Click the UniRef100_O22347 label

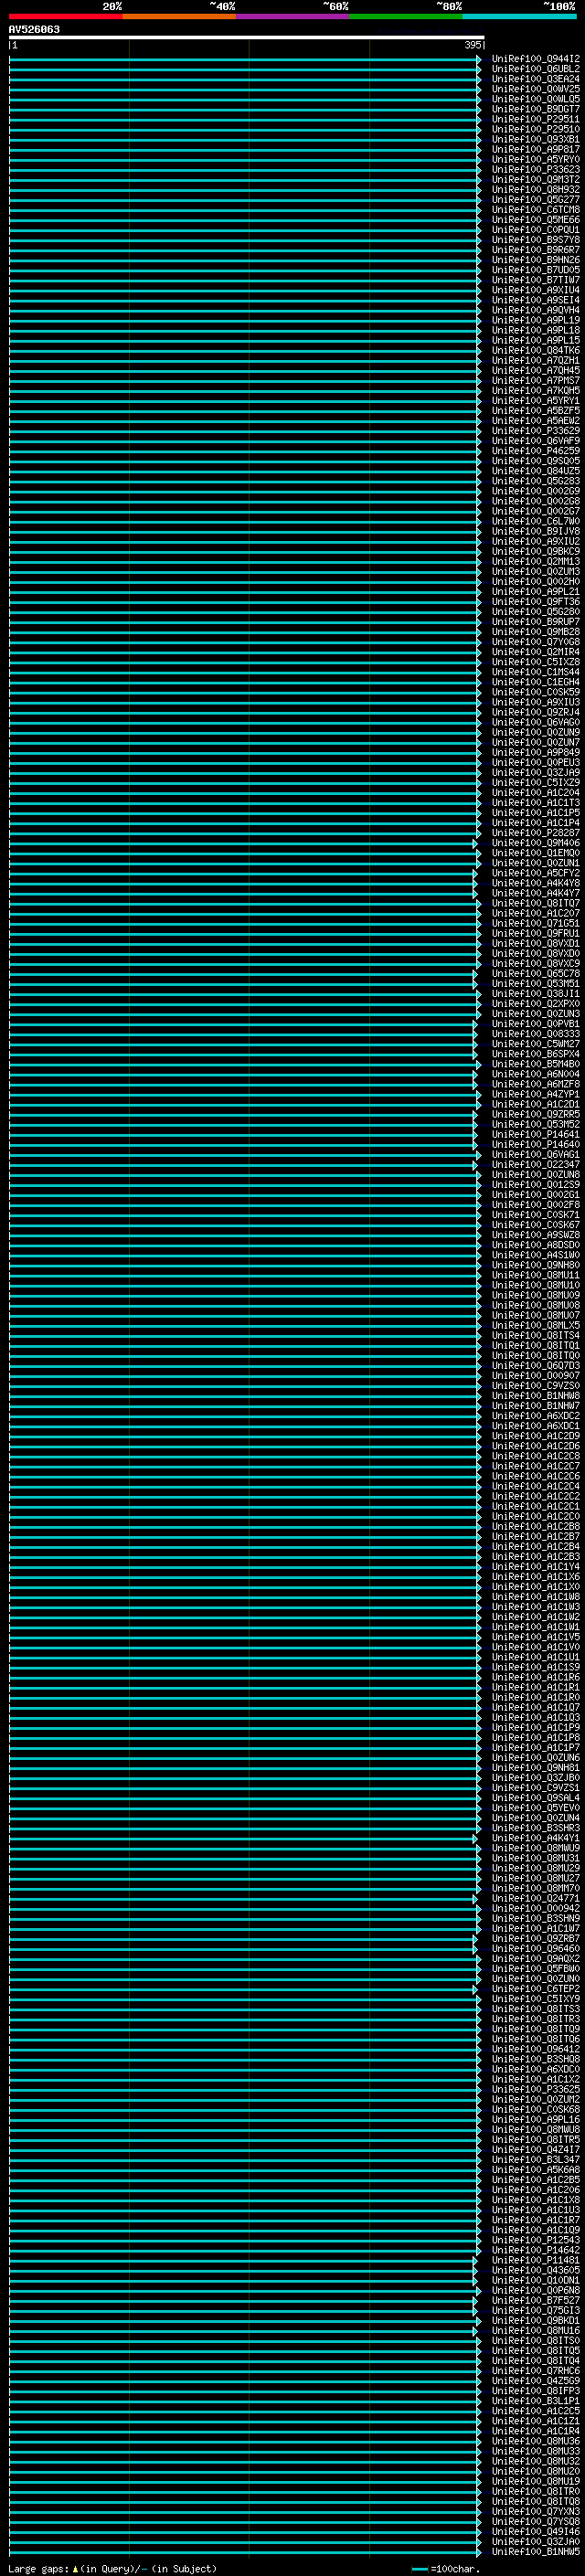click(536, 1165)
